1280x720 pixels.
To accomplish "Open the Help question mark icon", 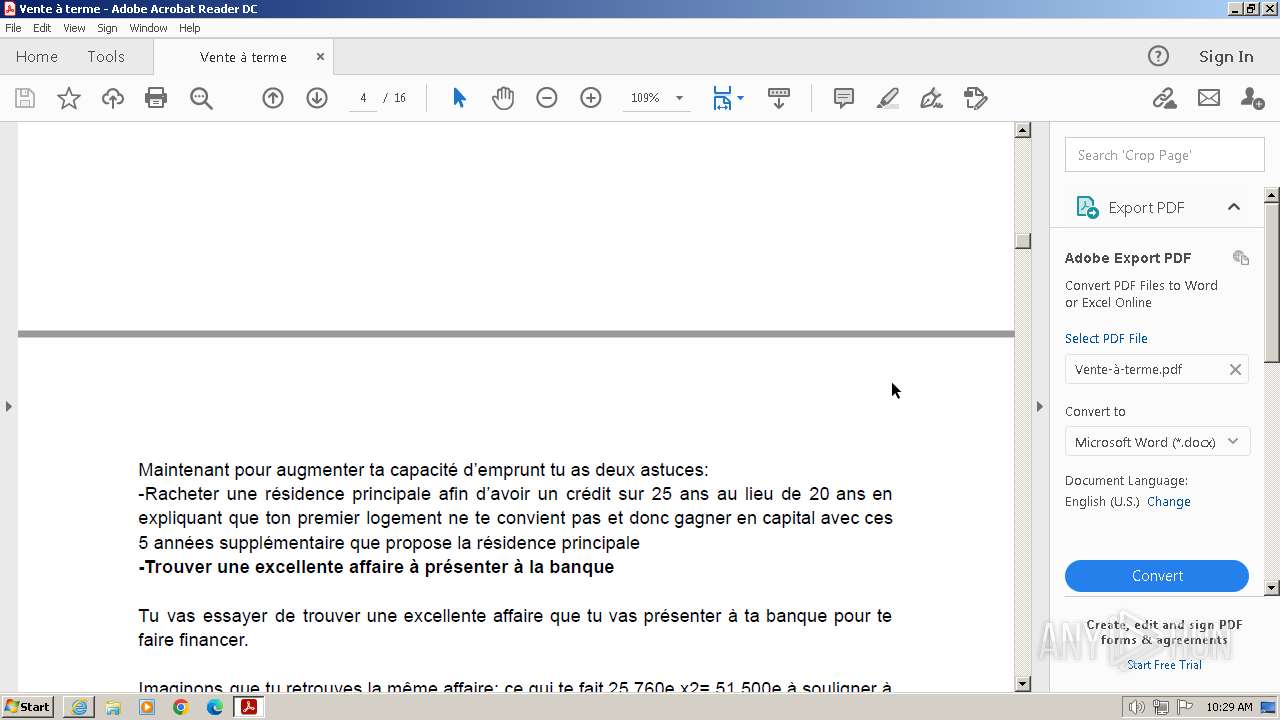I will point(1158,56).
